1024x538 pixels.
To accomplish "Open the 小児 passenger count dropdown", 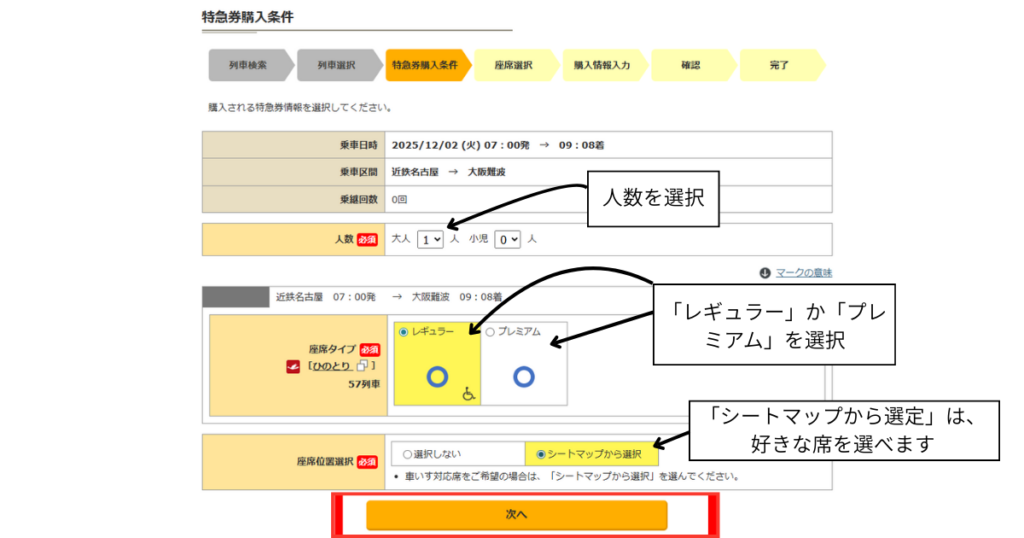I will [508, 240].
